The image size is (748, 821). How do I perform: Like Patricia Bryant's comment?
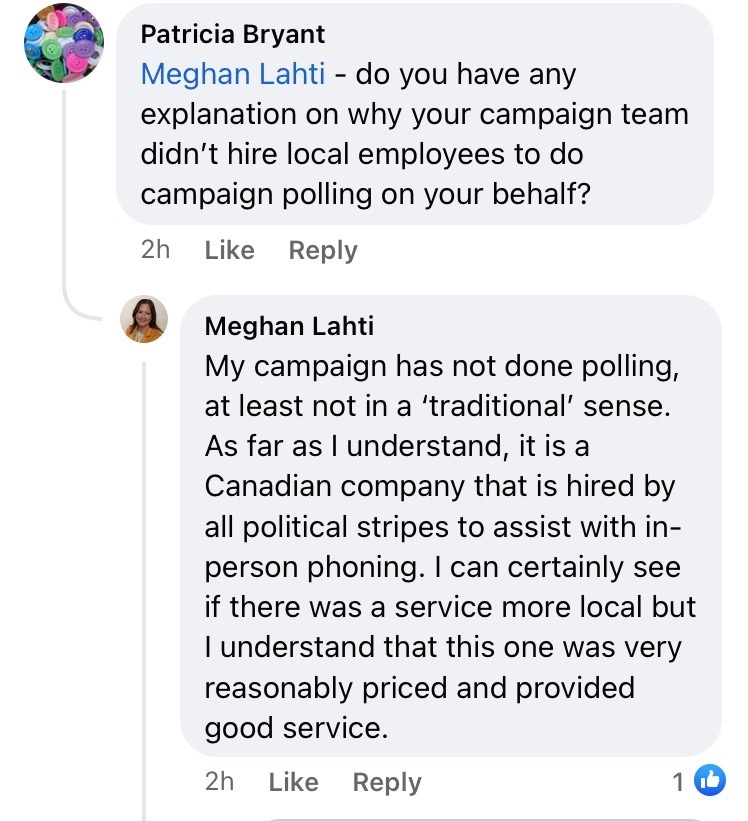(x=229, y=250)
